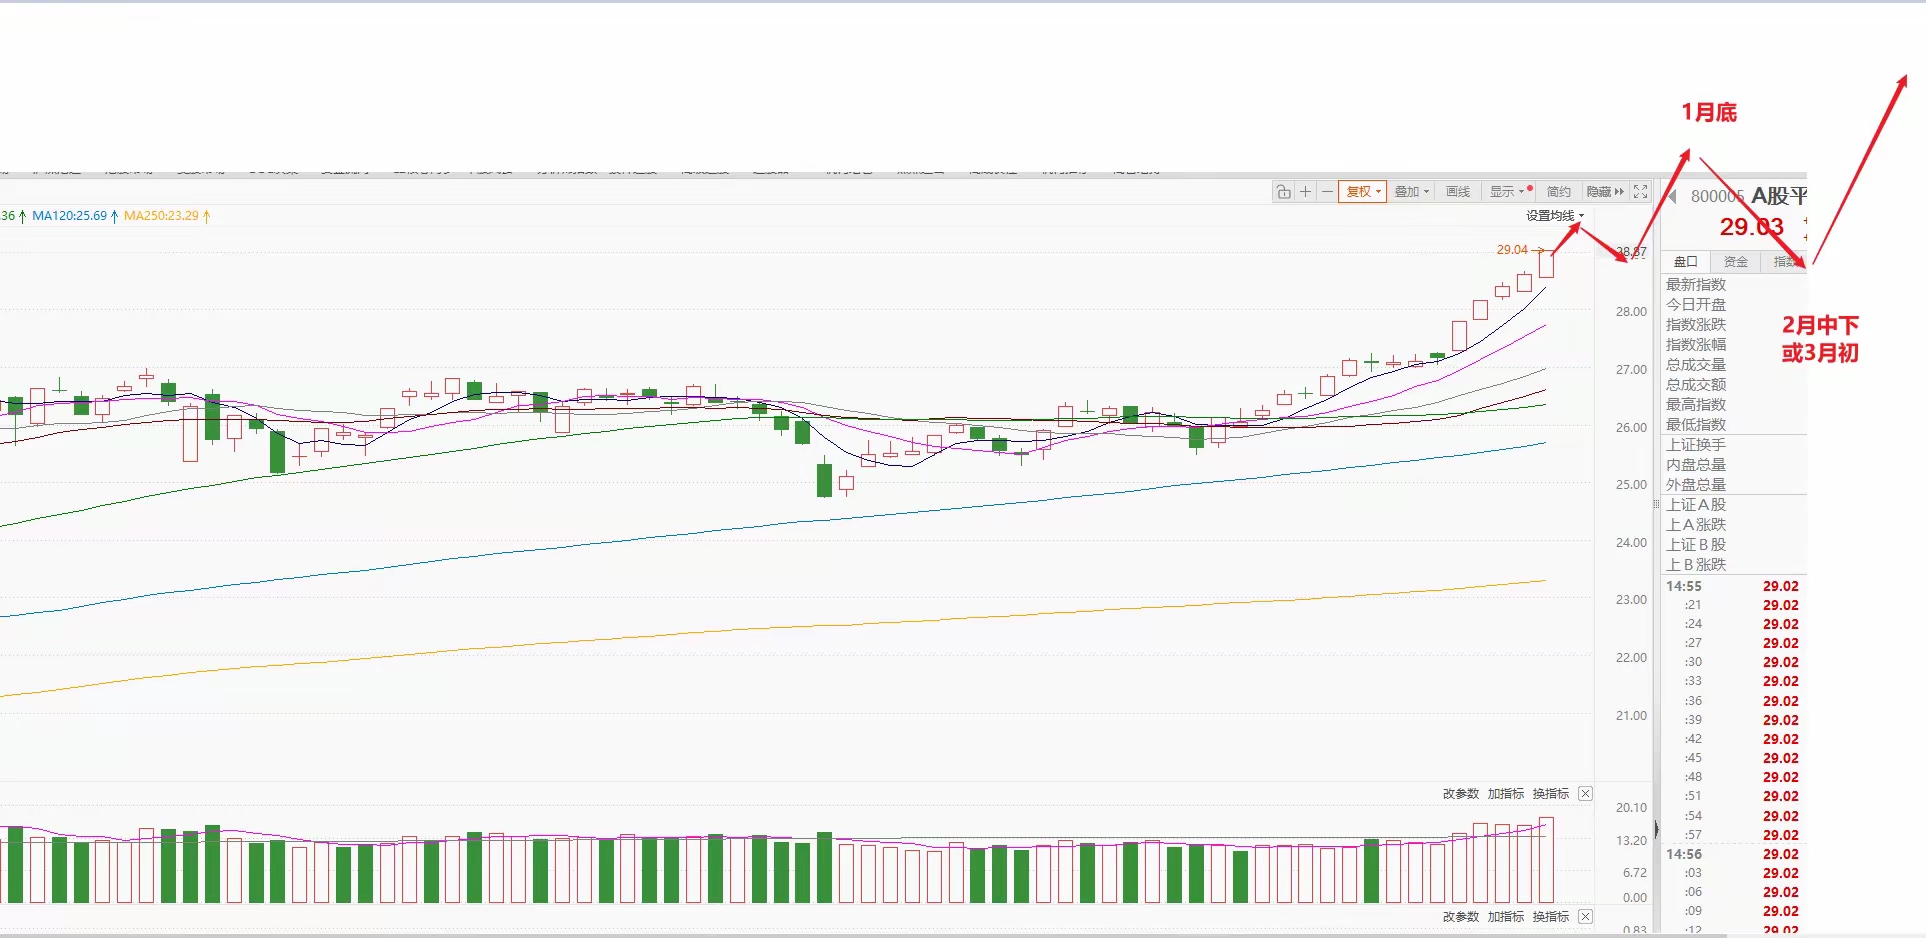Toggle the 画线 drawing tool

click(x=1458, y=192)
